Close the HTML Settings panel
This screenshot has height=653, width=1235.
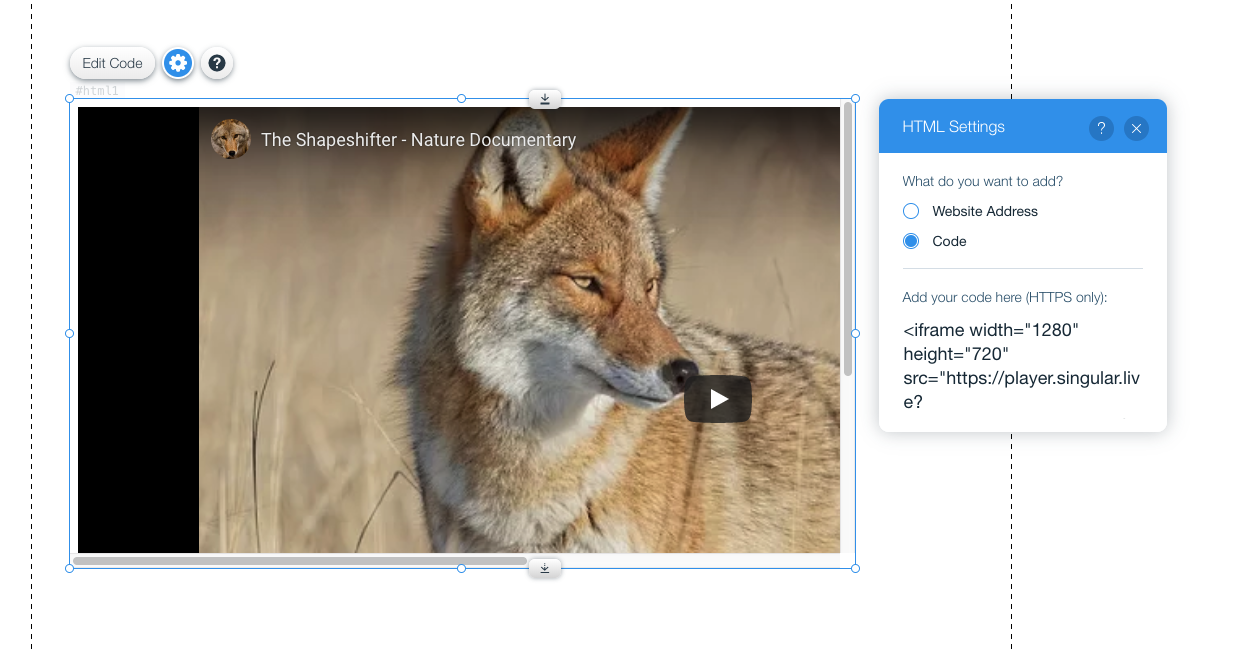click(1136, 128)
